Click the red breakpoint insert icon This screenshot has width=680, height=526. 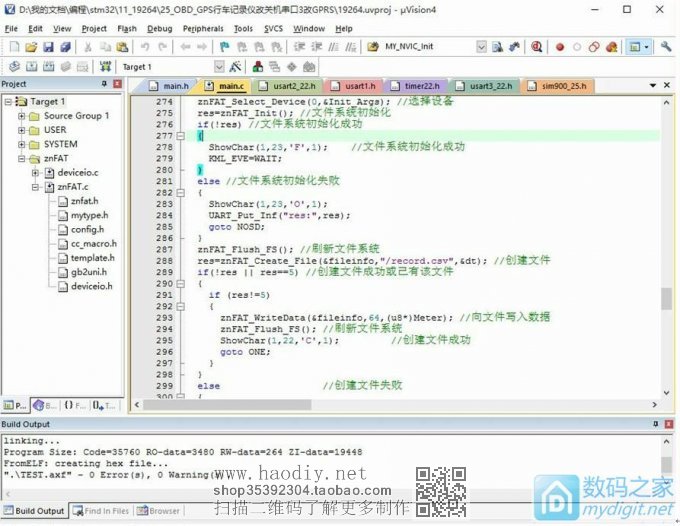click(x=560, y=47)
